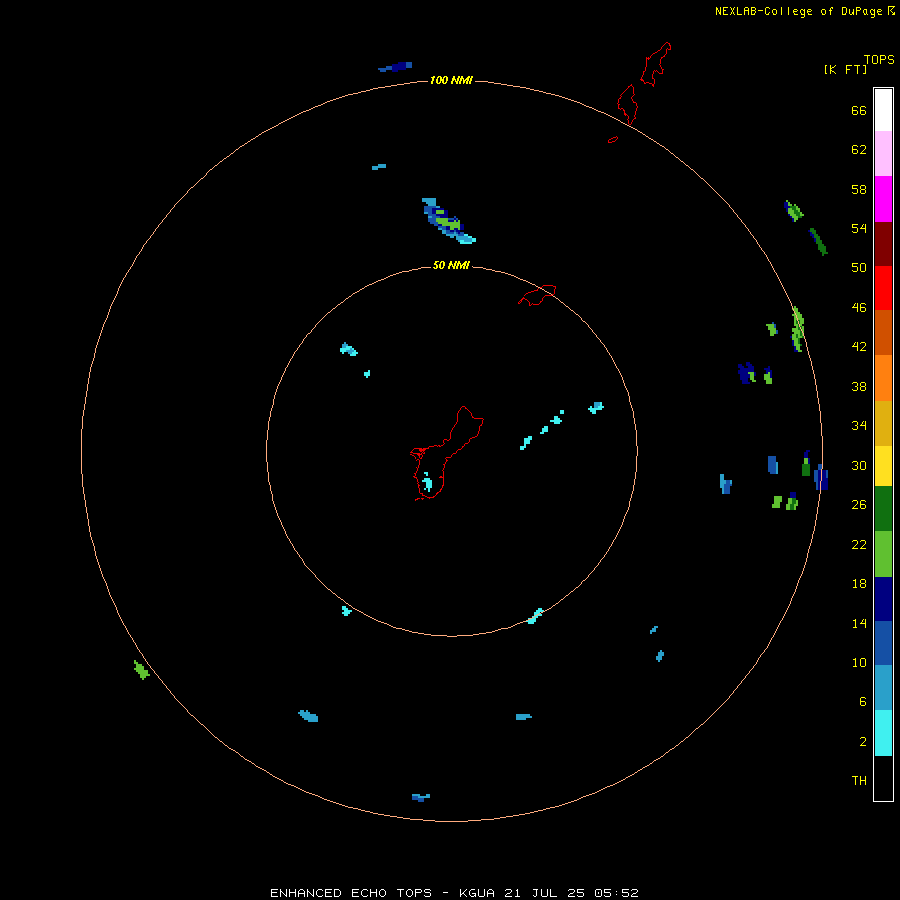Click the navy blue legend swatch
This screenshot has width=900, height=900.
883,599
